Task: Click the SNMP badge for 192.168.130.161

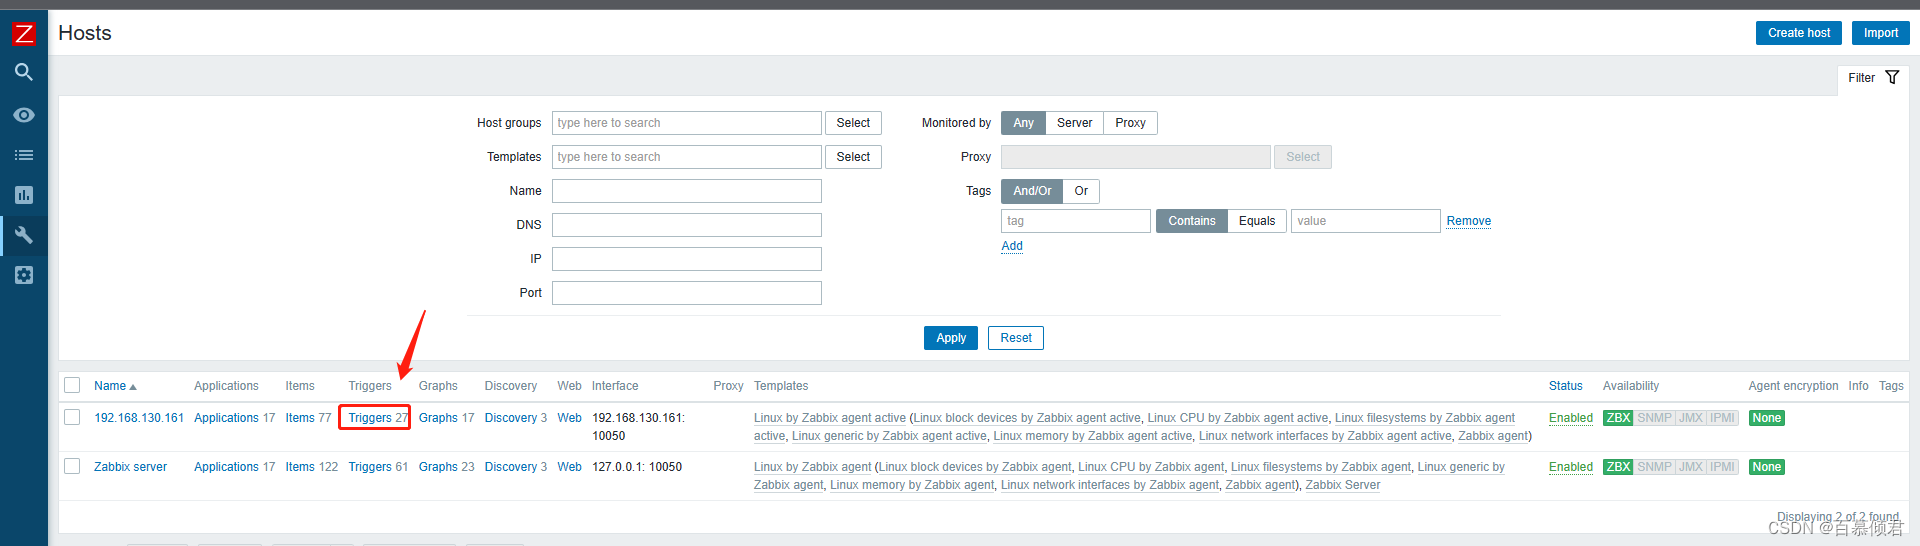Action: tap(1654, 418)
